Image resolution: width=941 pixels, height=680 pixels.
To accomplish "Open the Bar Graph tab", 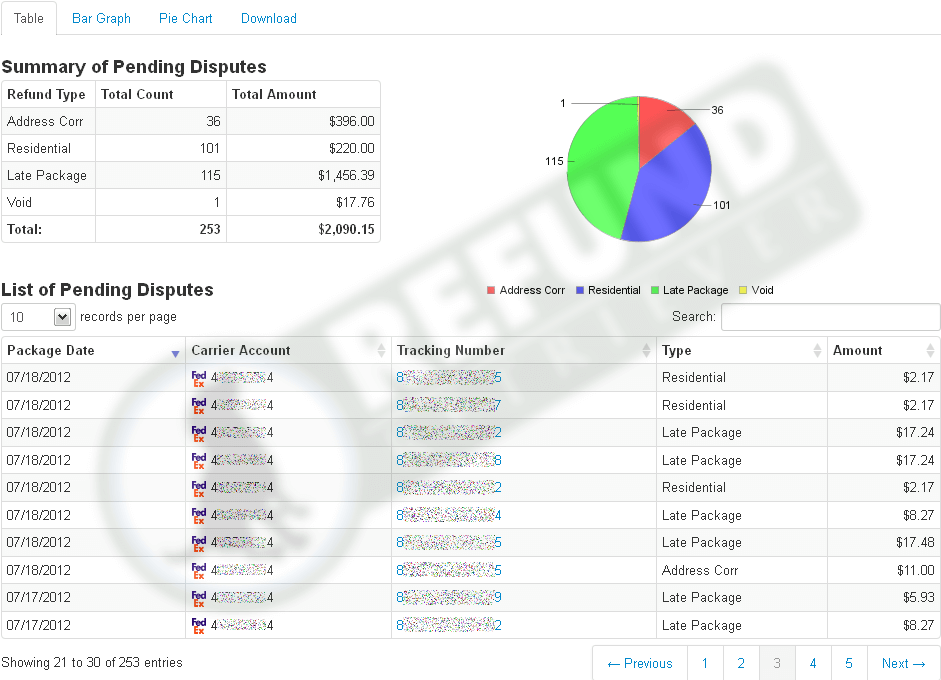I will (101, 18).
